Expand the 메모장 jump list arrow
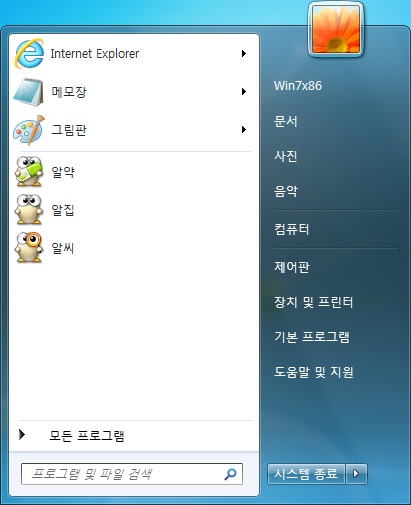411x505 pixels. 244,91
